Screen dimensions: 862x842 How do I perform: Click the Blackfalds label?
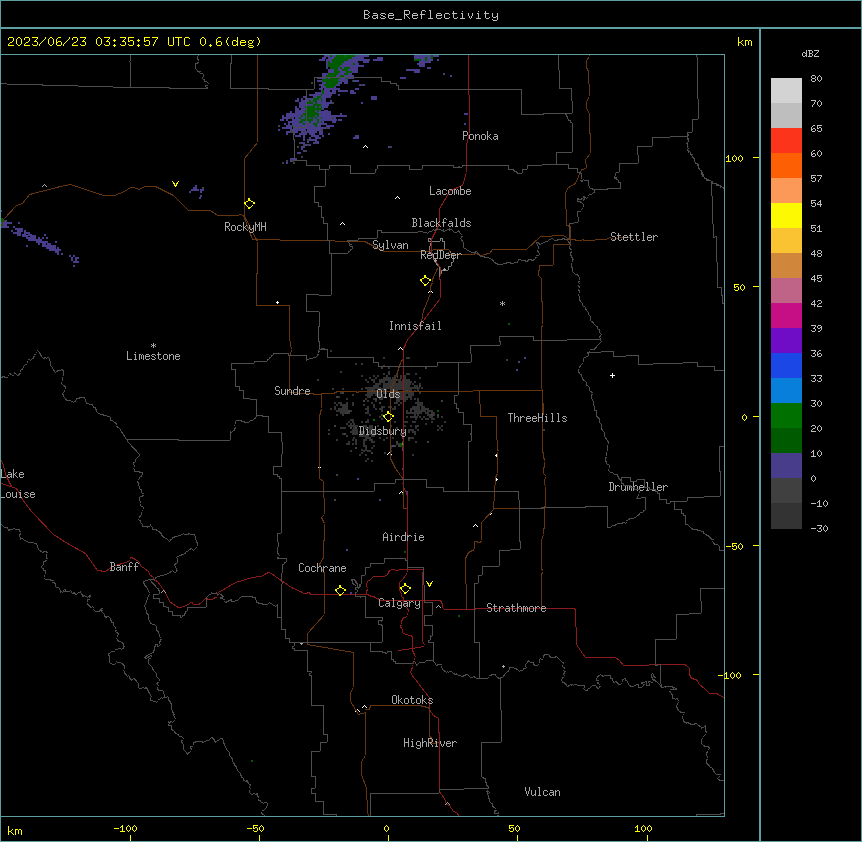tap(441, 223)
